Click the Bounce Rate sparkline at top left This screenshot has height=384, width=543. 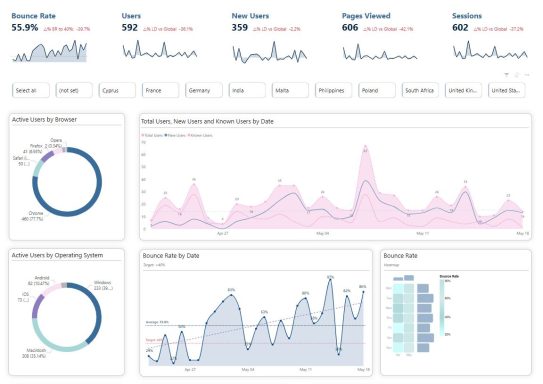coord(50,52)
